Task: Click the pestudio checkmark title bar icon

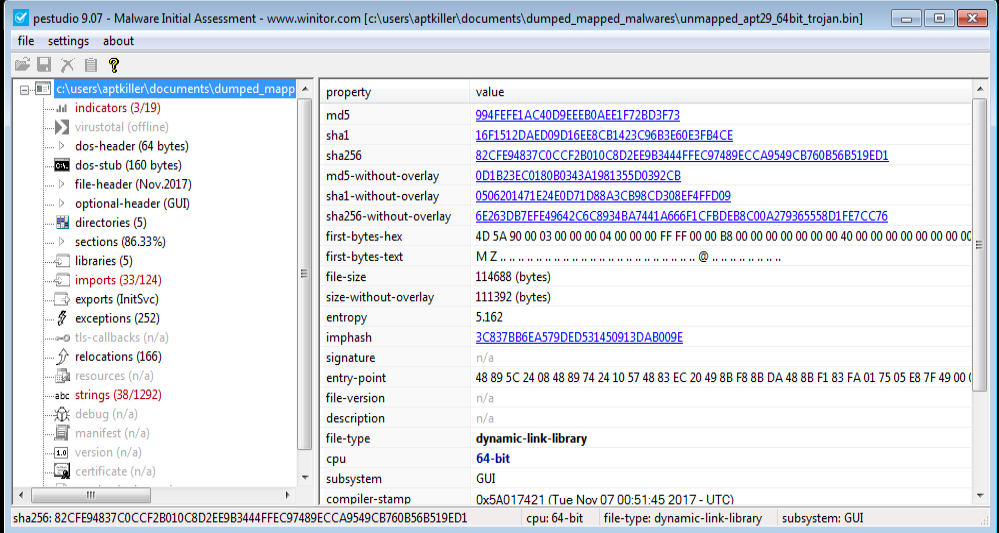Action: coord(20,17)
